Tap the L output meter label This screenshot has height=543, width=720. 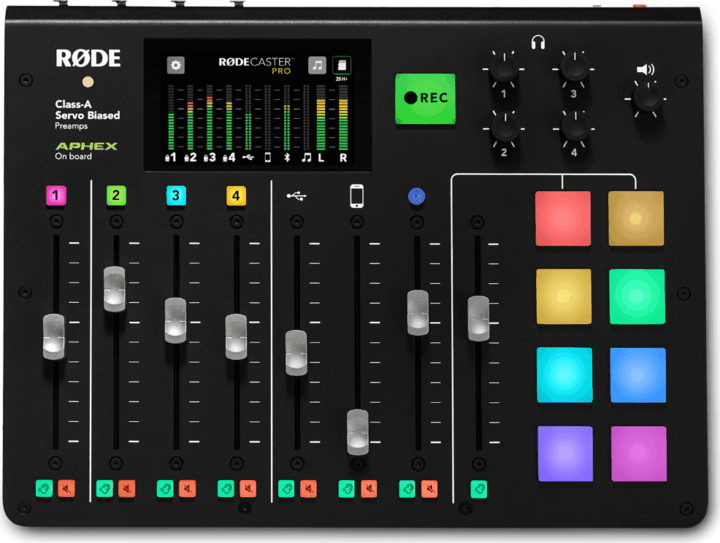[x=321, y=158]
